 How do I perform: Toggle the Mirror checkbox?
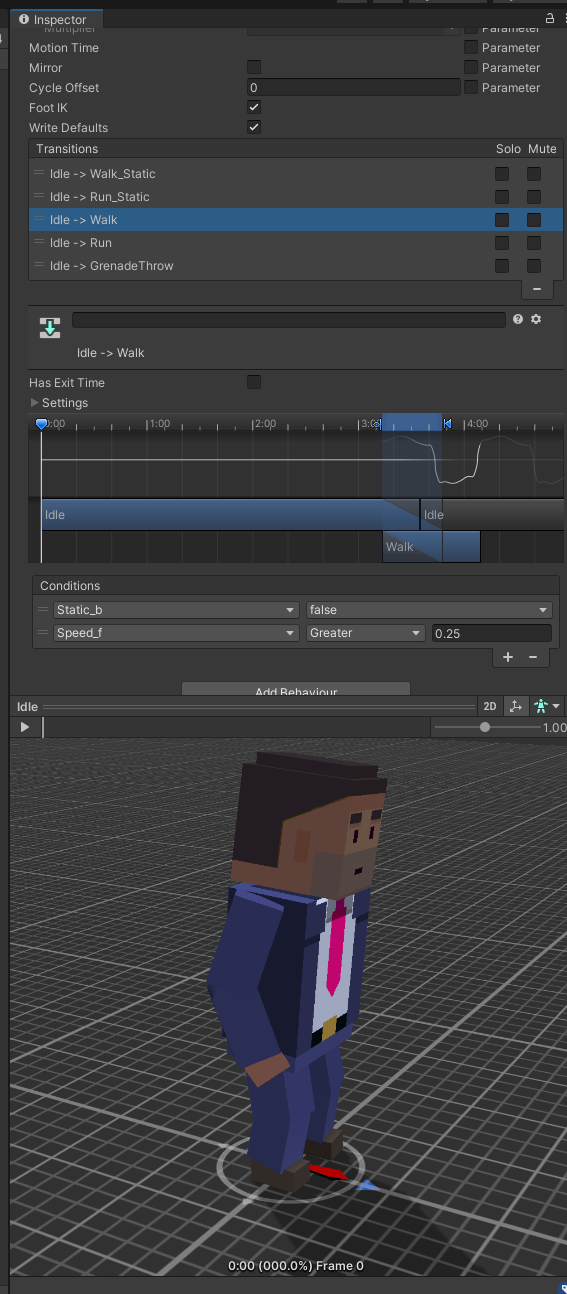[x=254, y=67]
